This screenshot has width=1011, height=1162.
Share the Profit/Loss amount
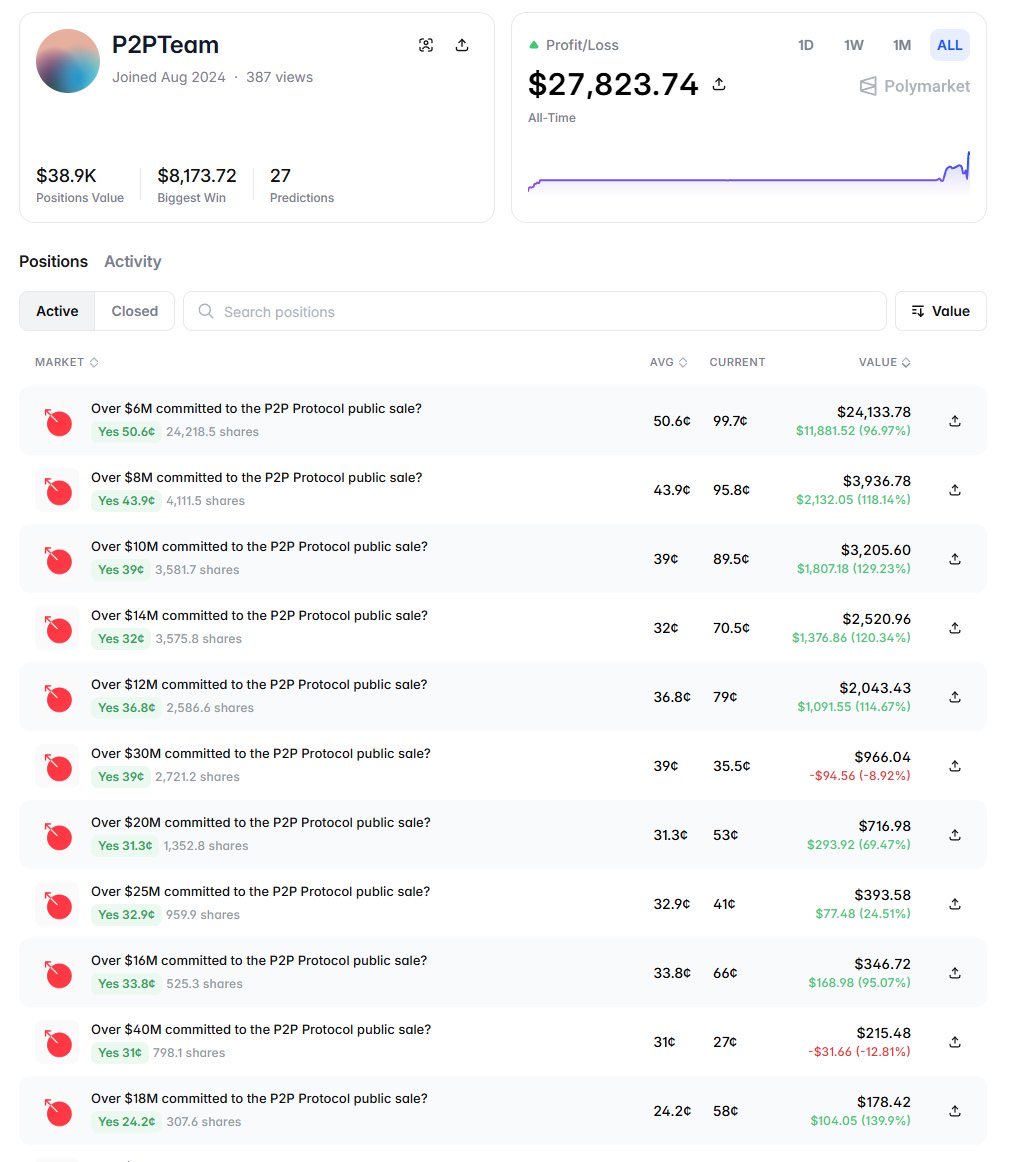click(719, 84)
